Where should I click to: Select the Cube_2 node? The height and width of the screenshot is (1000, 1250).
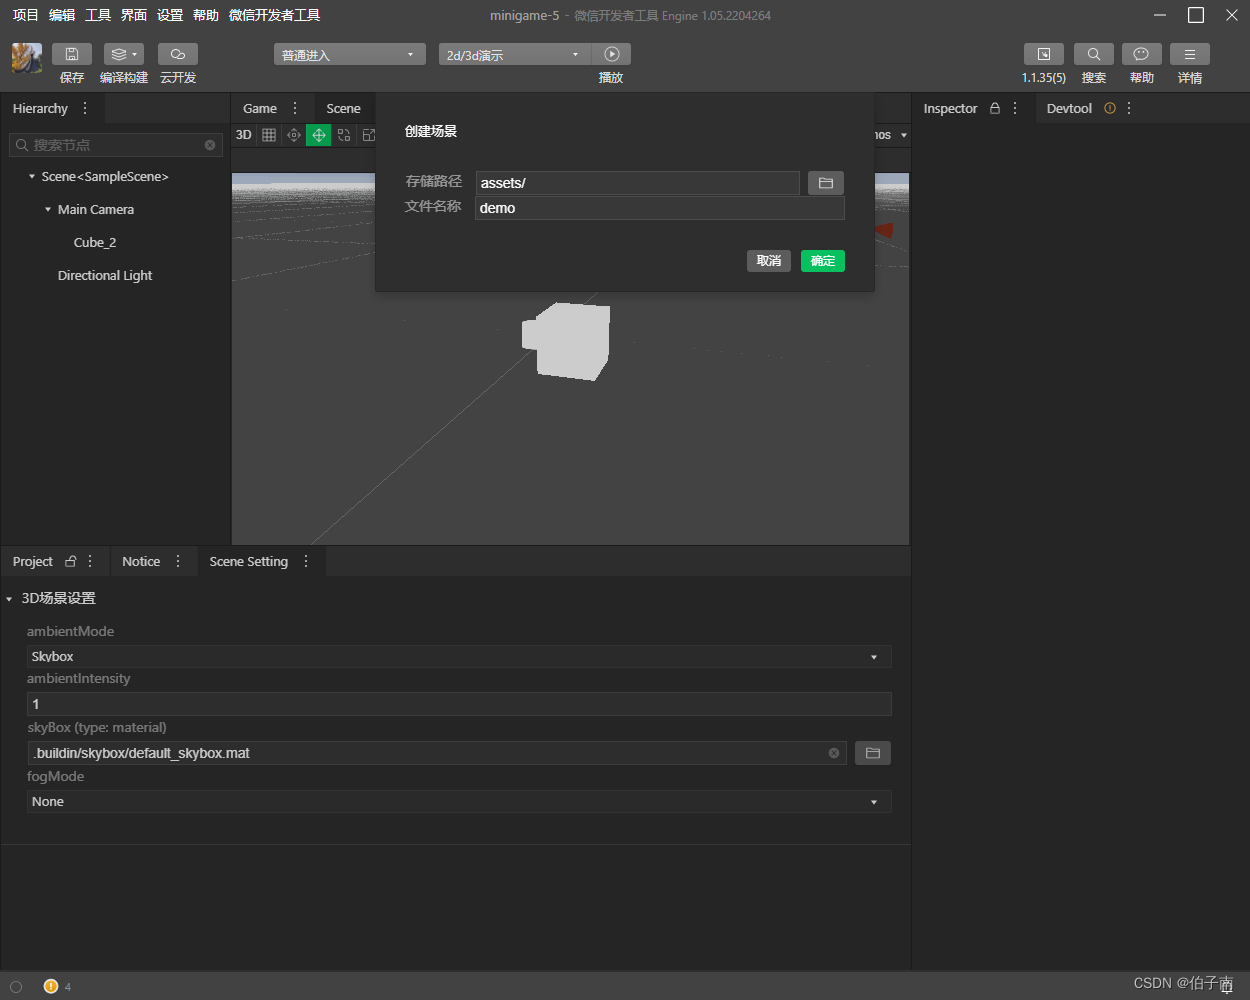95,242
